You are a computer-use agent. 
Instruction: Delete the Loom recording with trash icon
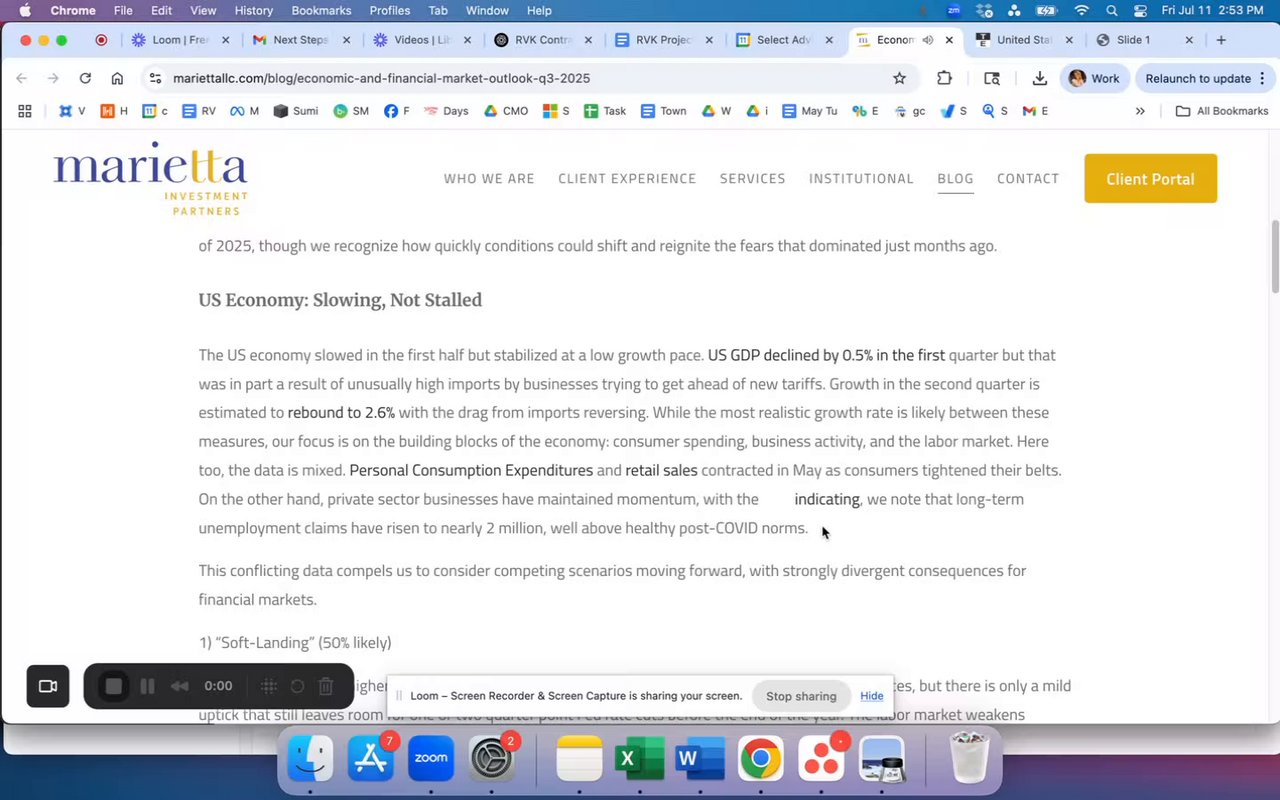[326, 686]
